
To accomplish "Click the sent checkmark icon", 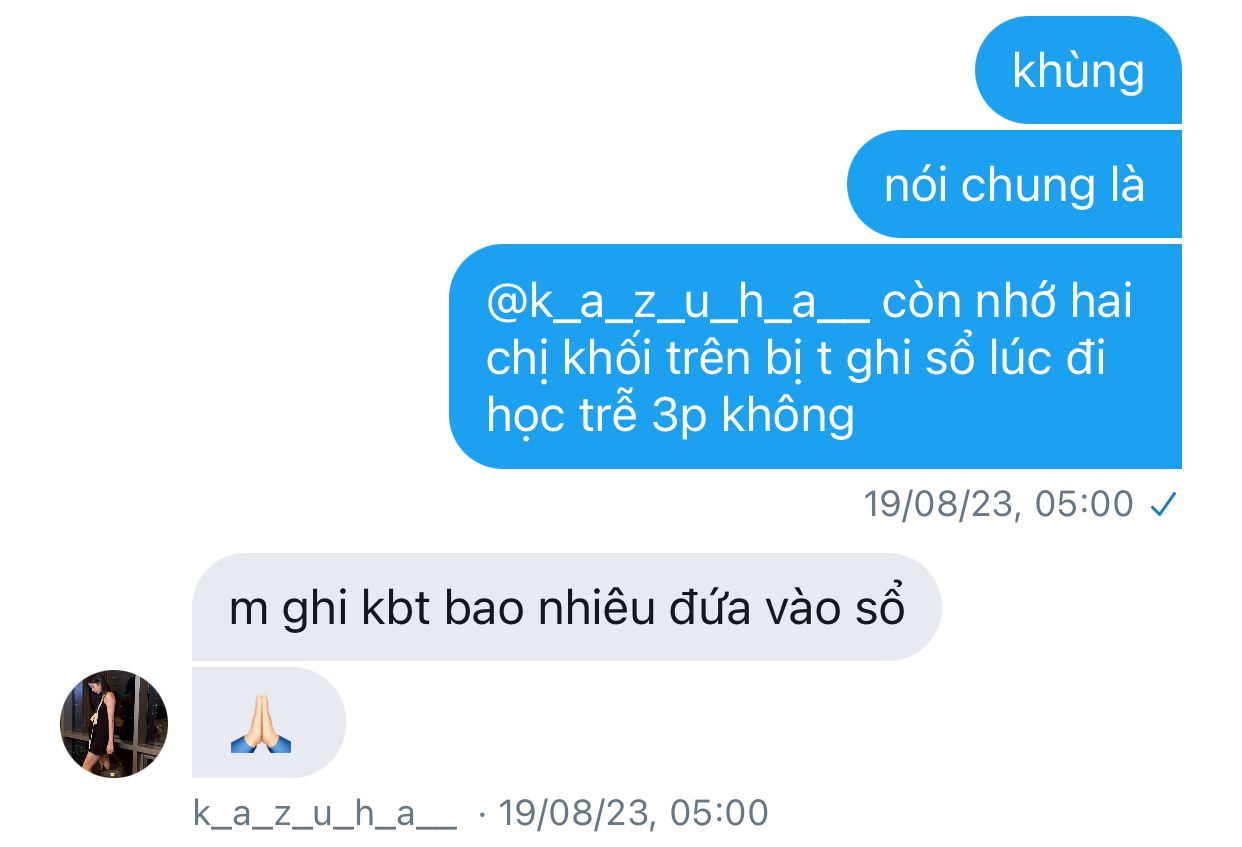I will pos(1161,505).
